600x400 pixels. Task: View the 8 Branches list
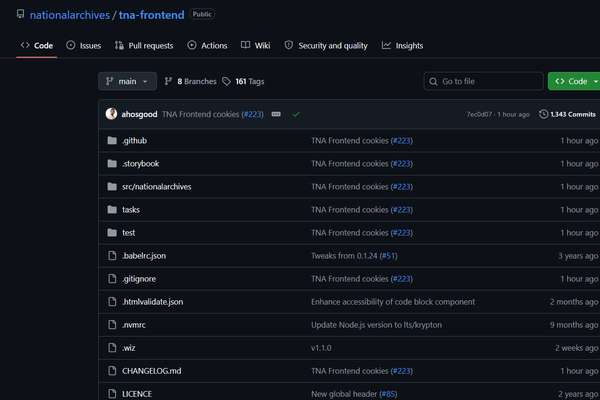pyautogui.click(x=190, y=81)
